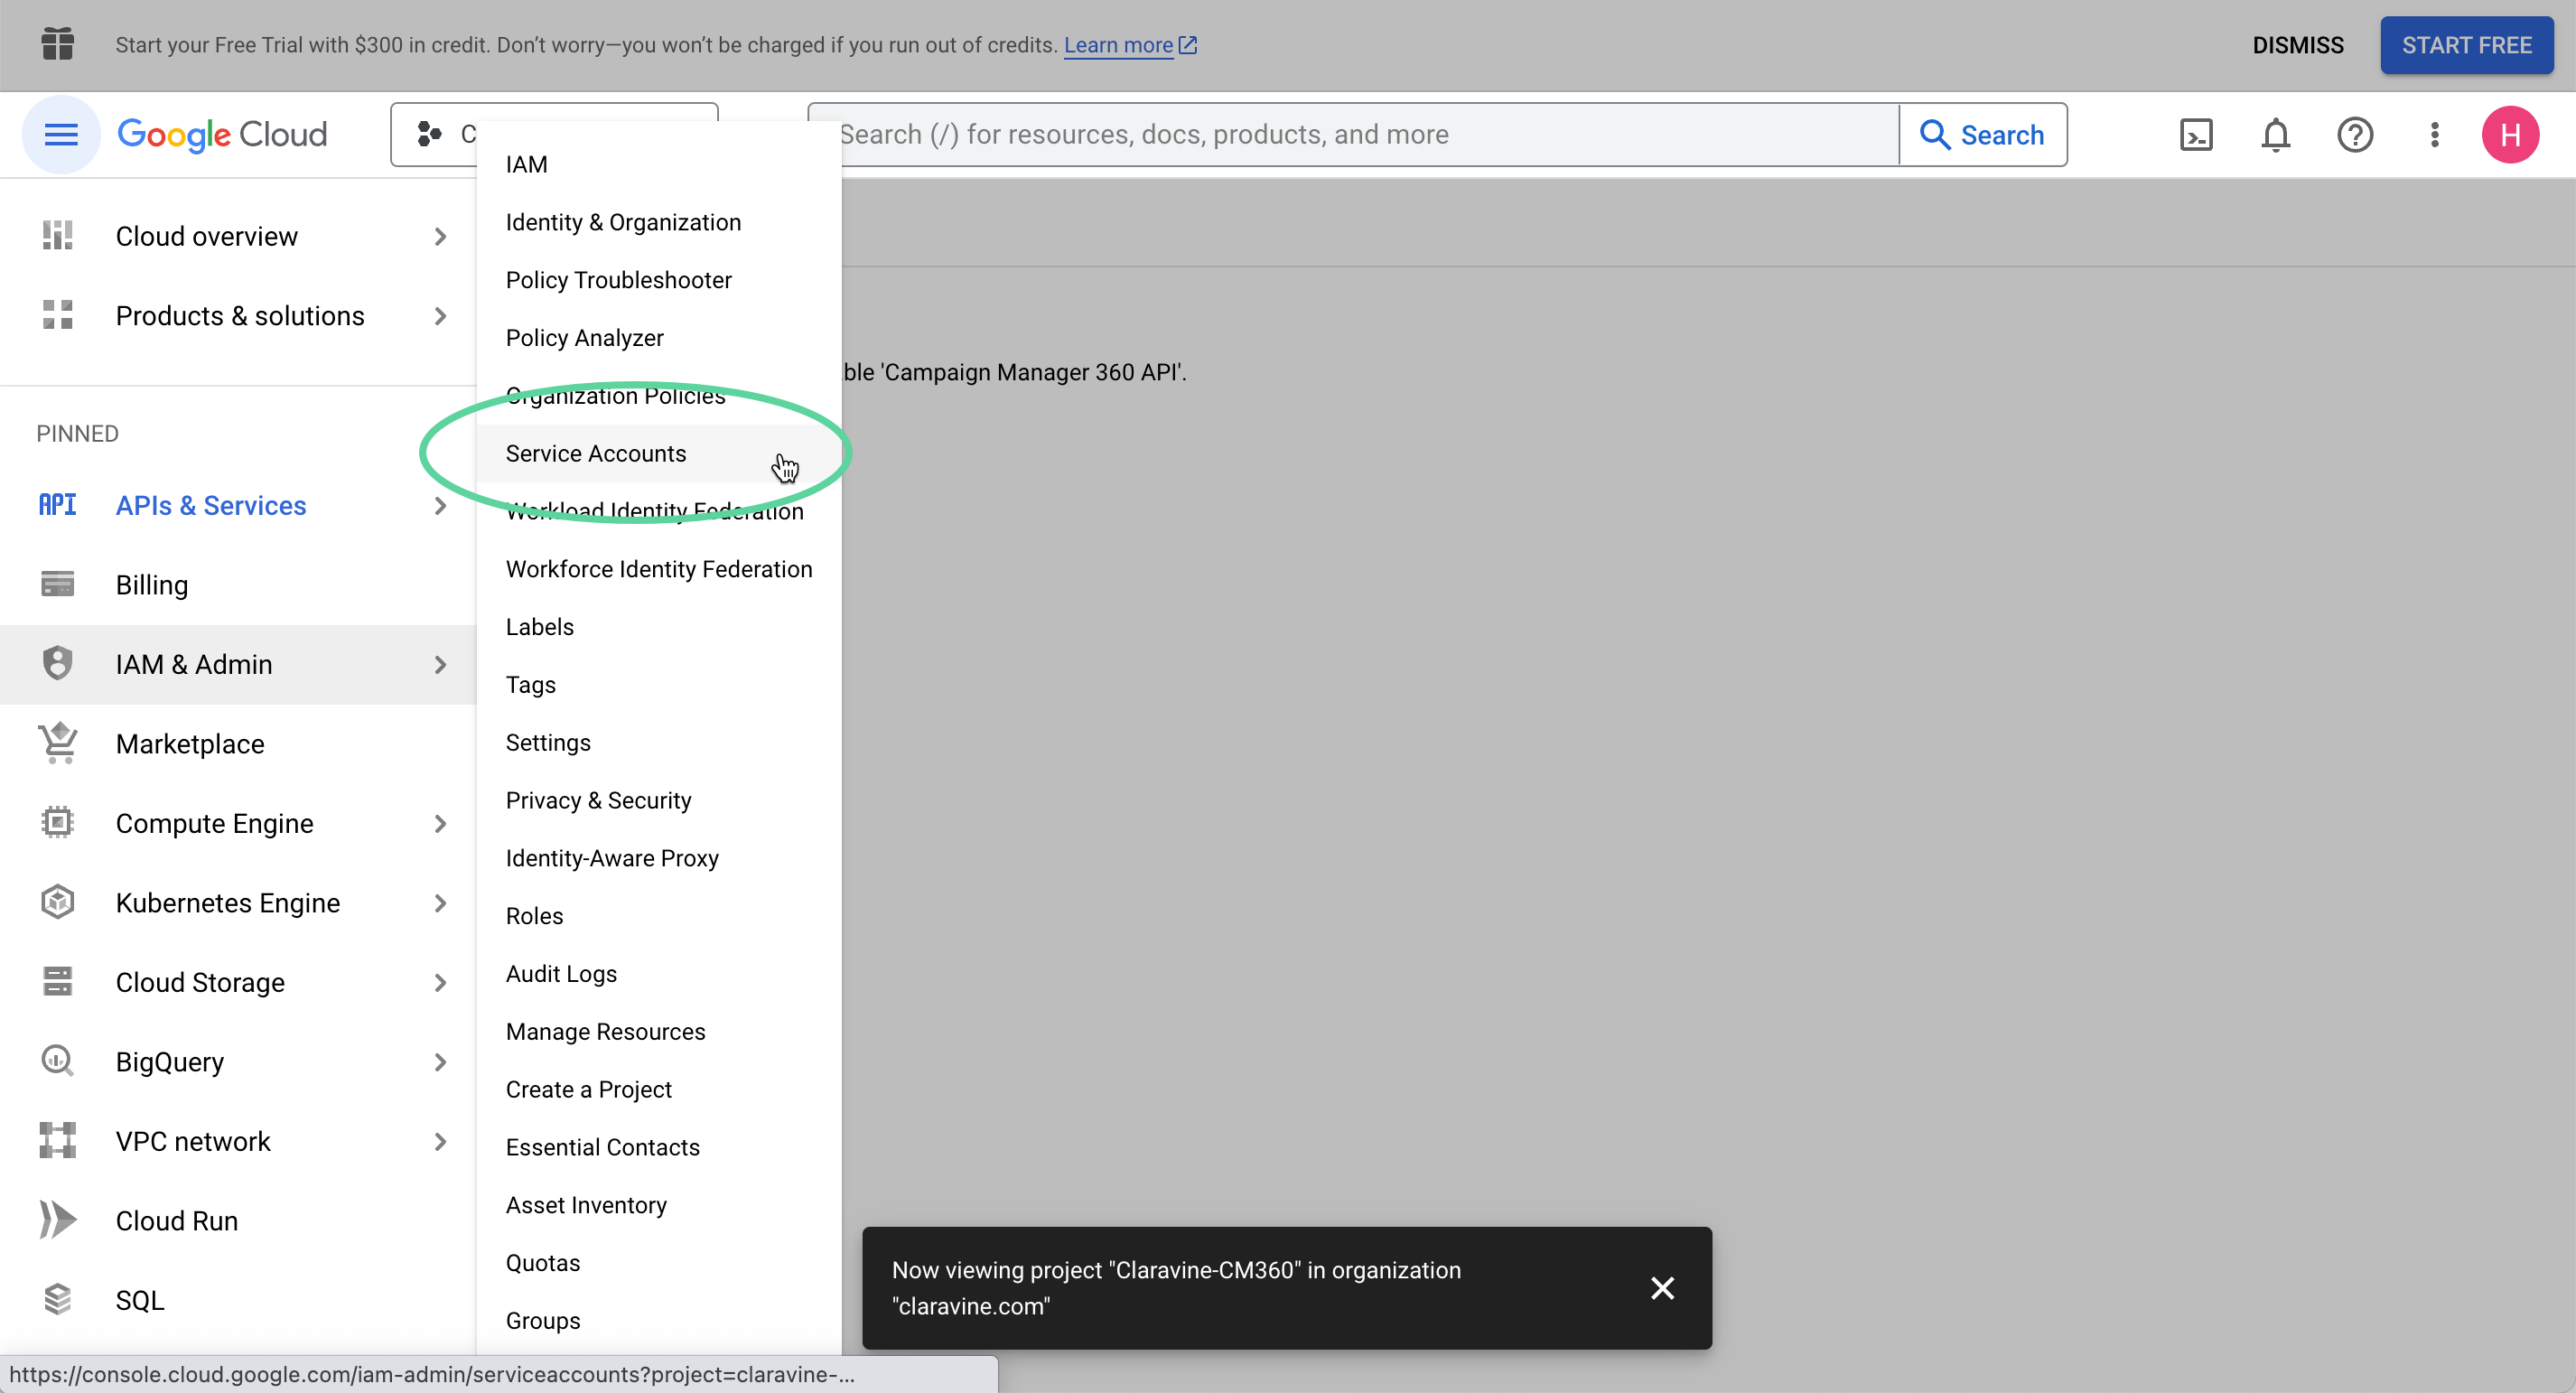Open the three-dot settings menu

(2434, 135)
